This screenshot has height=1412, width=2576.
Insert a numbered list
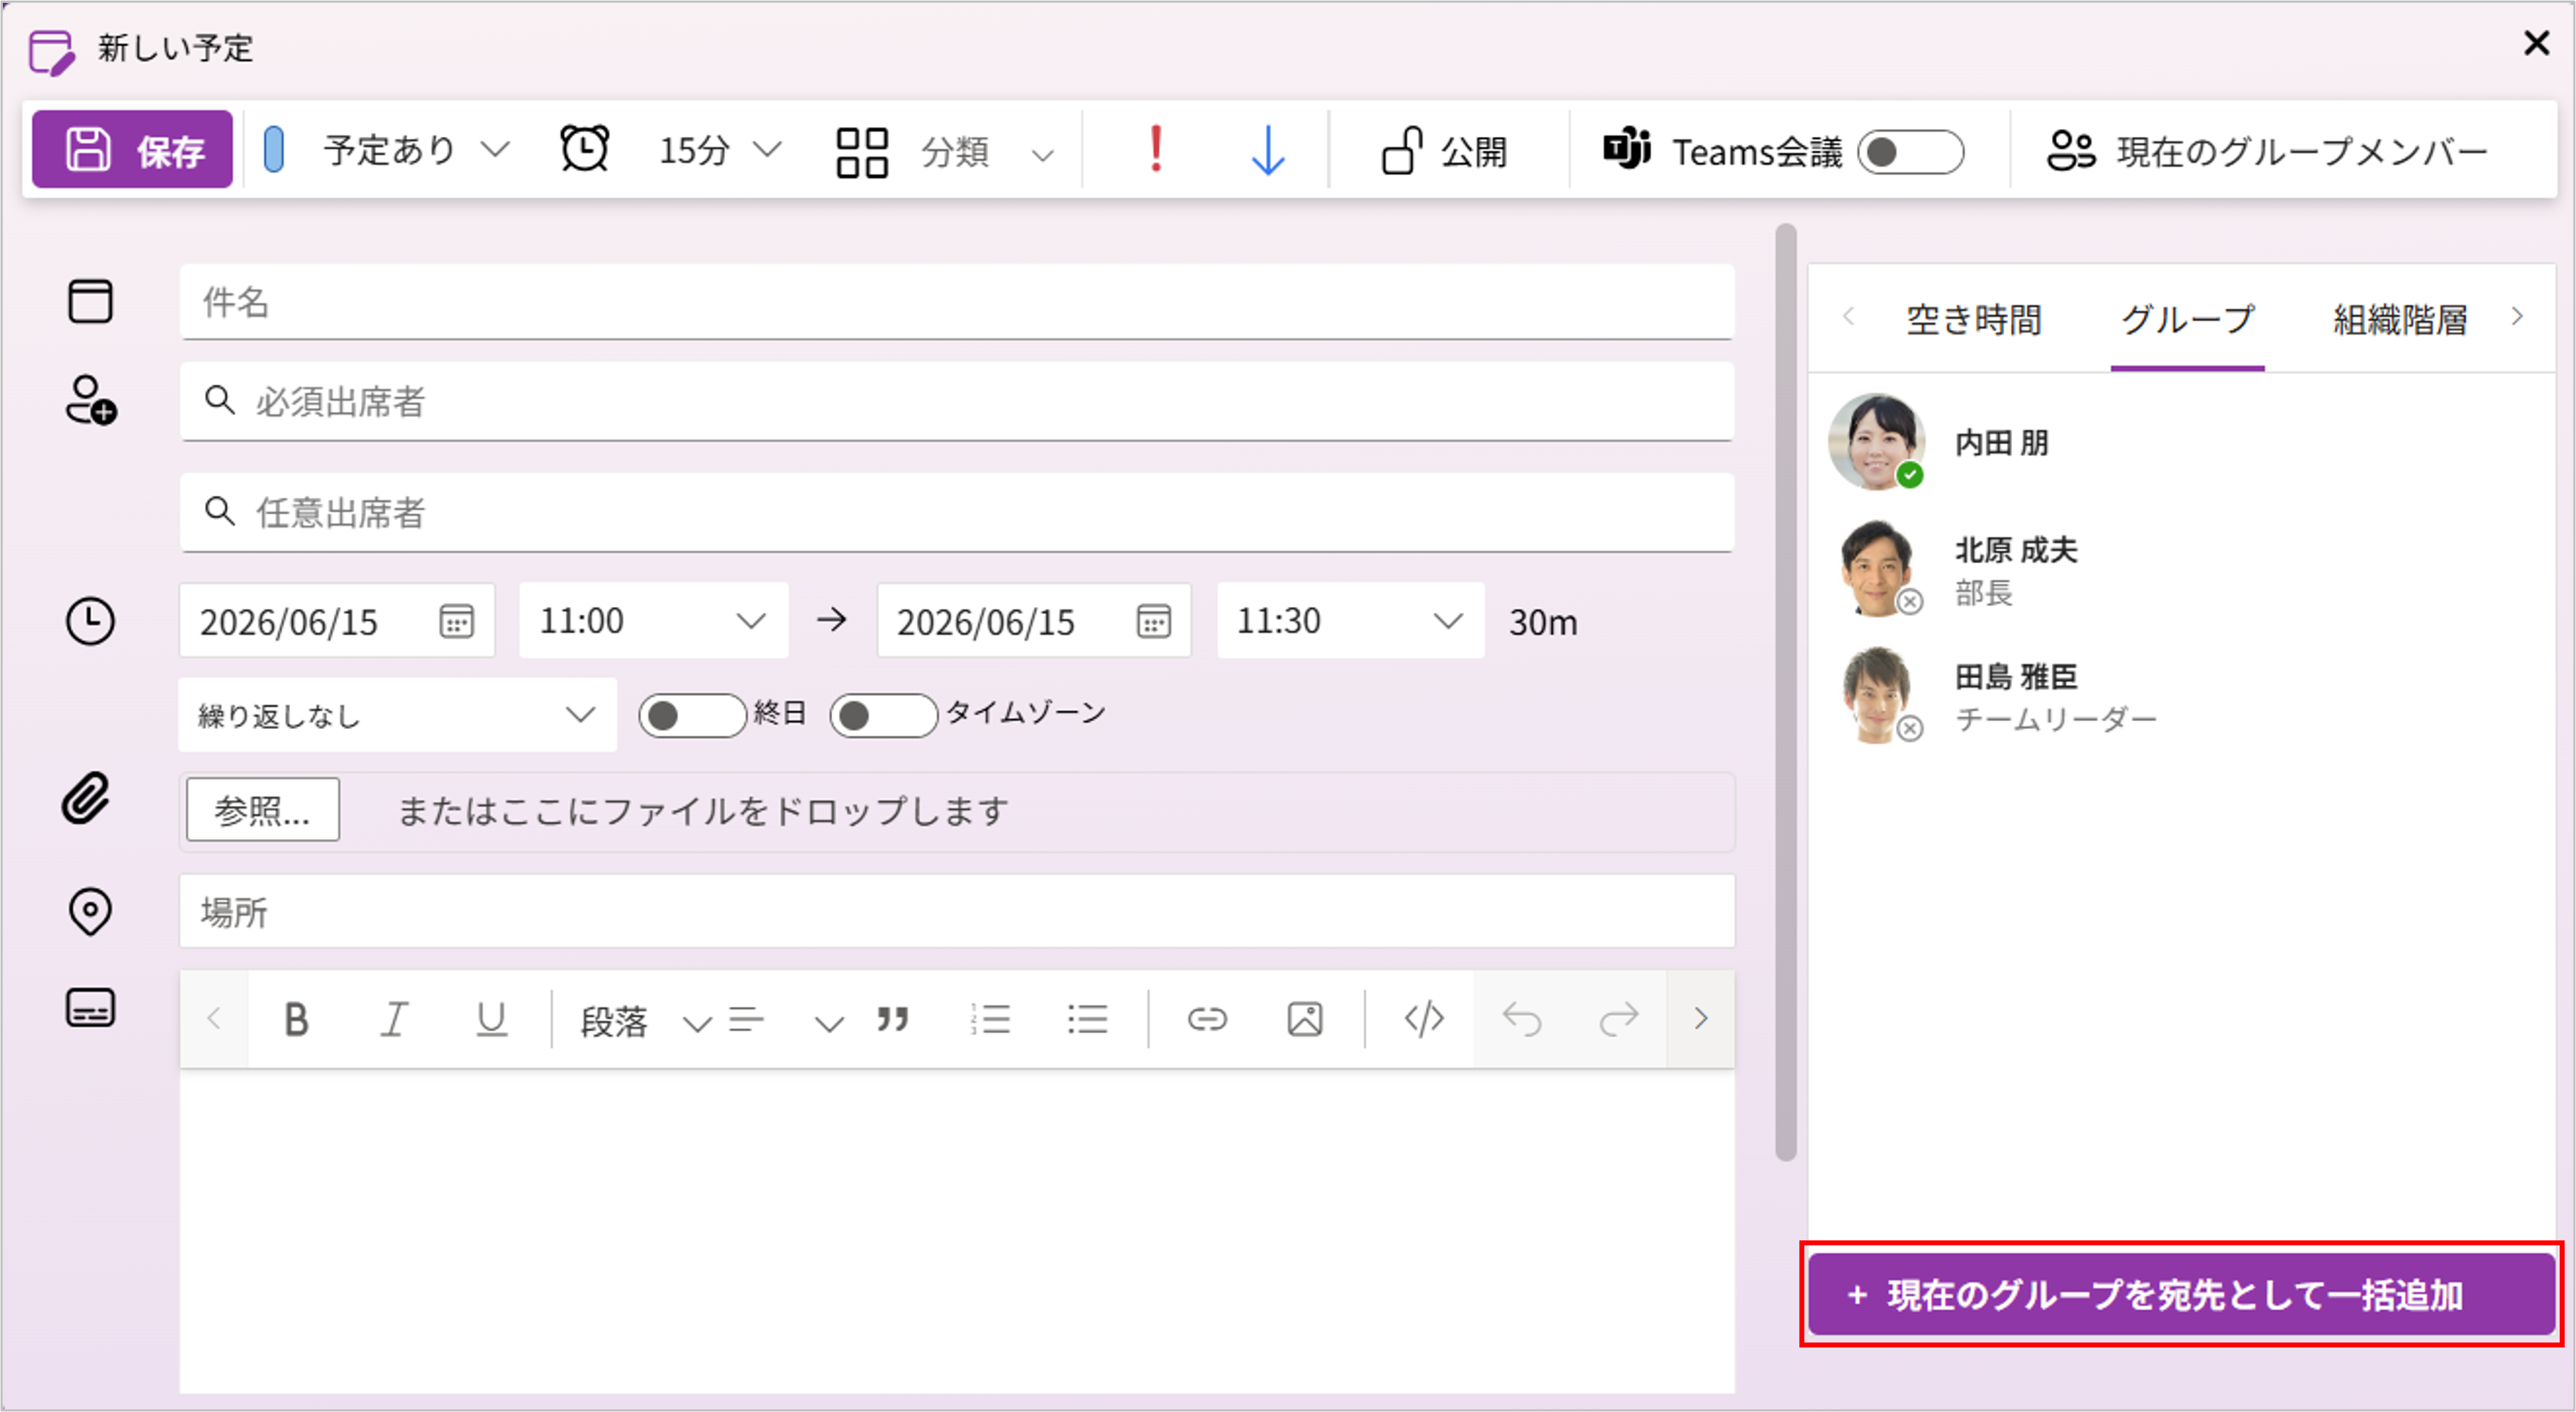pyautogui.click(x=990, y=1019)
